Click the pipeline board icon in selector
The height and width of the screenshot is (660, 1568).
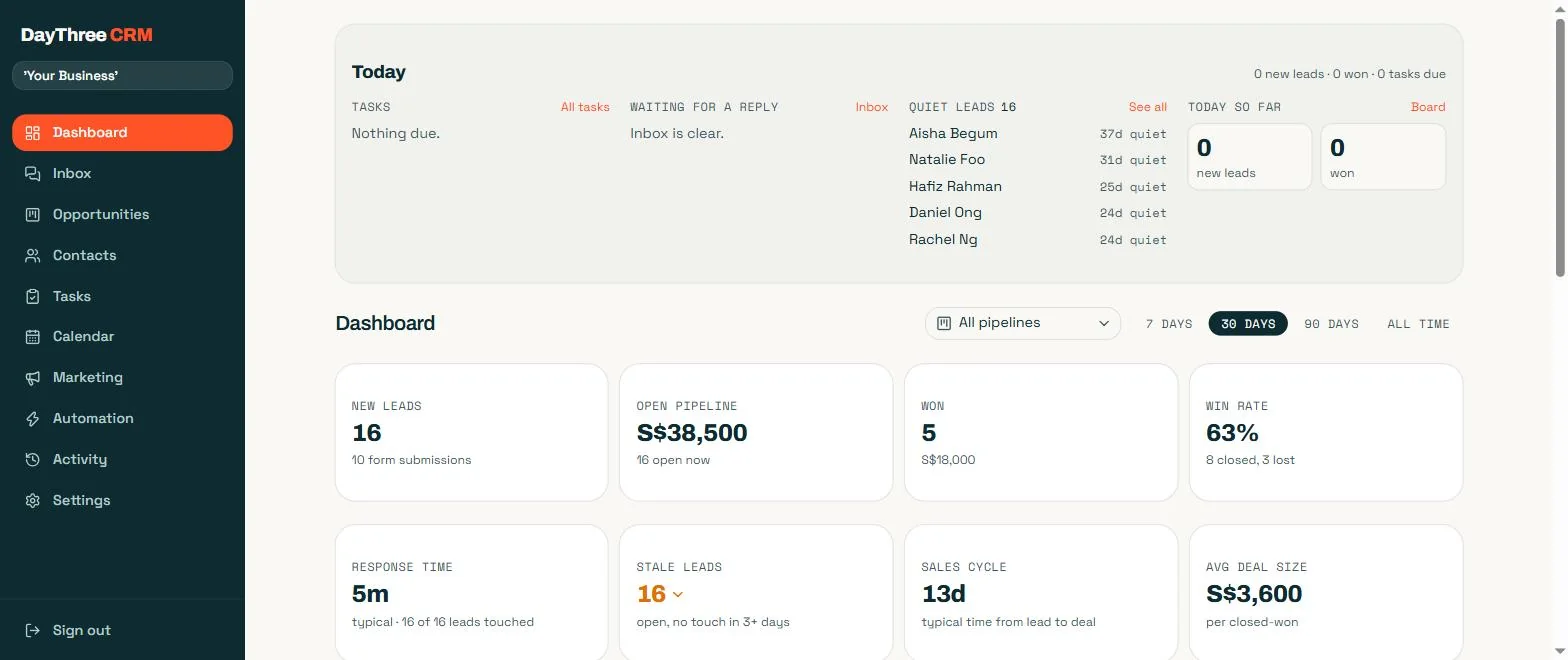point(944,323)
